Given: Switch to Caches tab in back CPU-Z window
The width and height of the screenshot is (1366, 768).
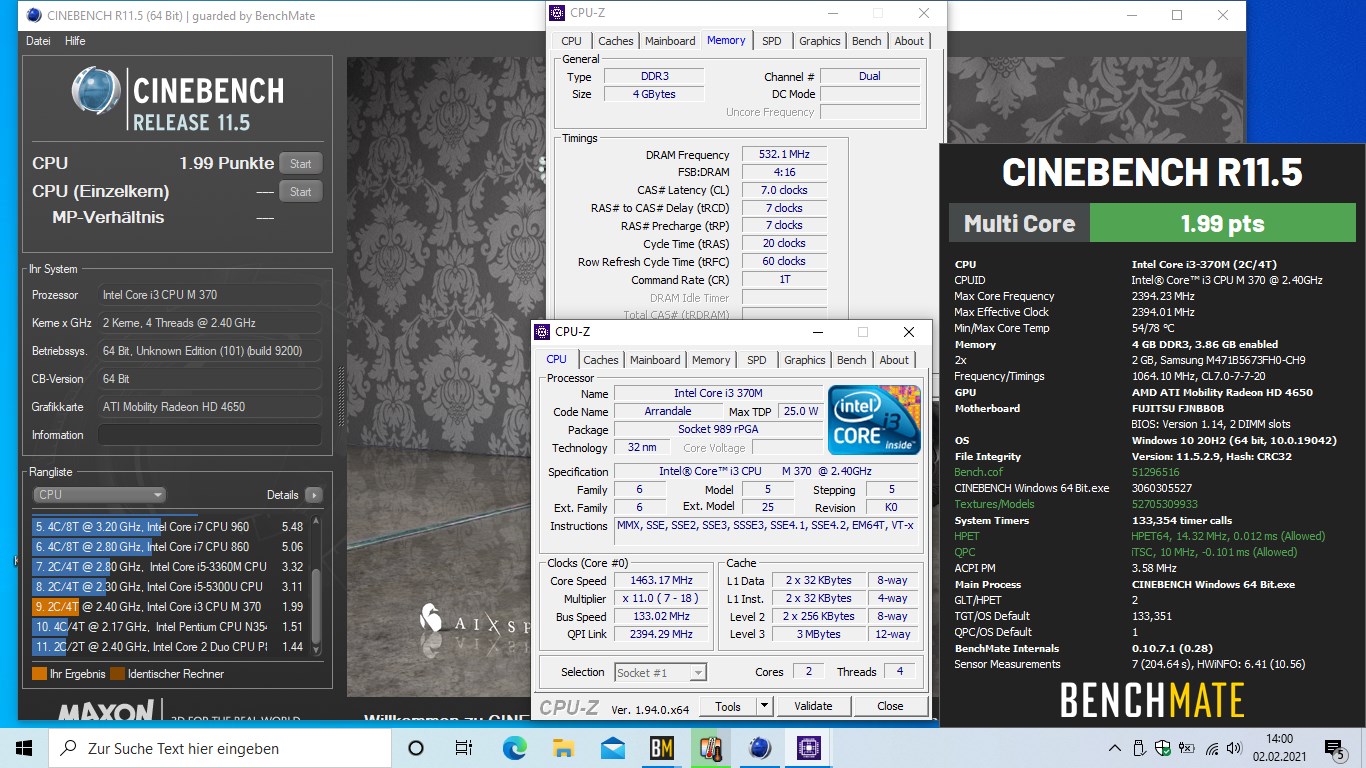Looking at the screenshot, I should [x=615, y=41].
